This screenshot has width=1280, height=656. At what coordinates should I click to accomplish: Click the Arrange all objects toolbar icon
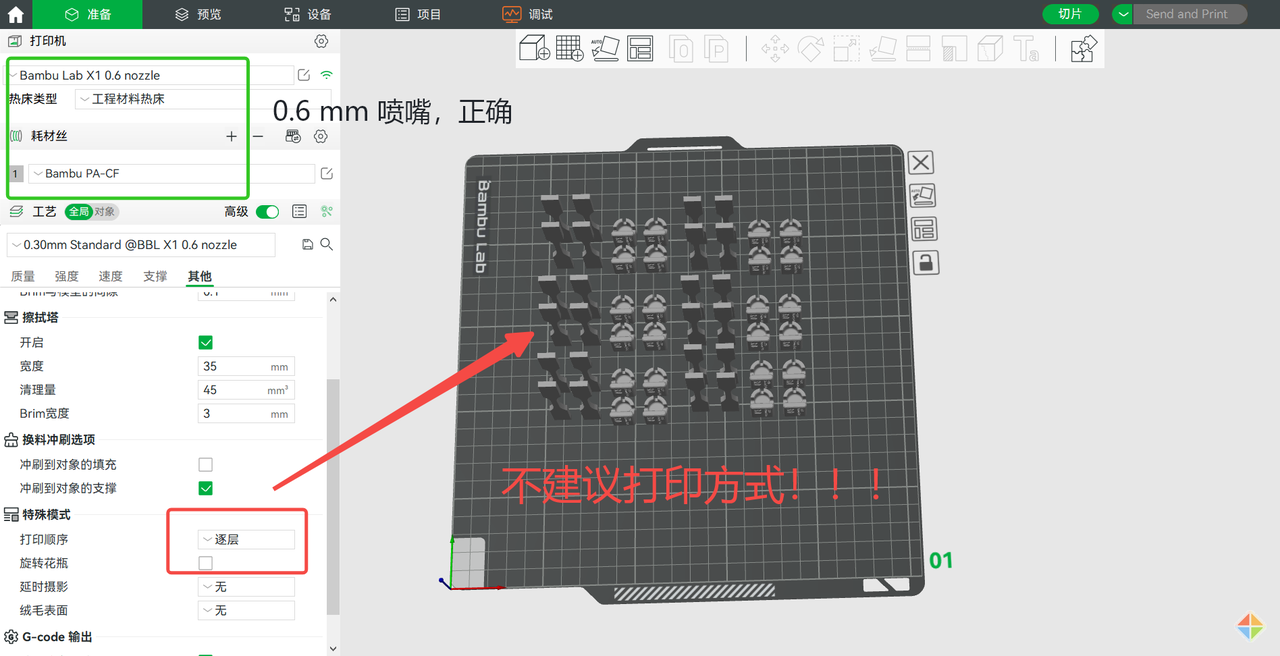(x=640, y=47)
